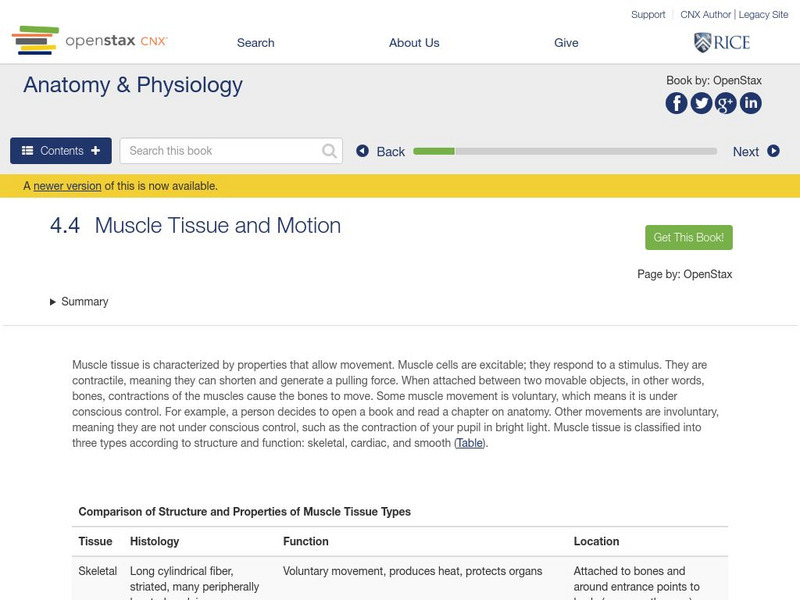Open the About Us menu item

(414, 42)
